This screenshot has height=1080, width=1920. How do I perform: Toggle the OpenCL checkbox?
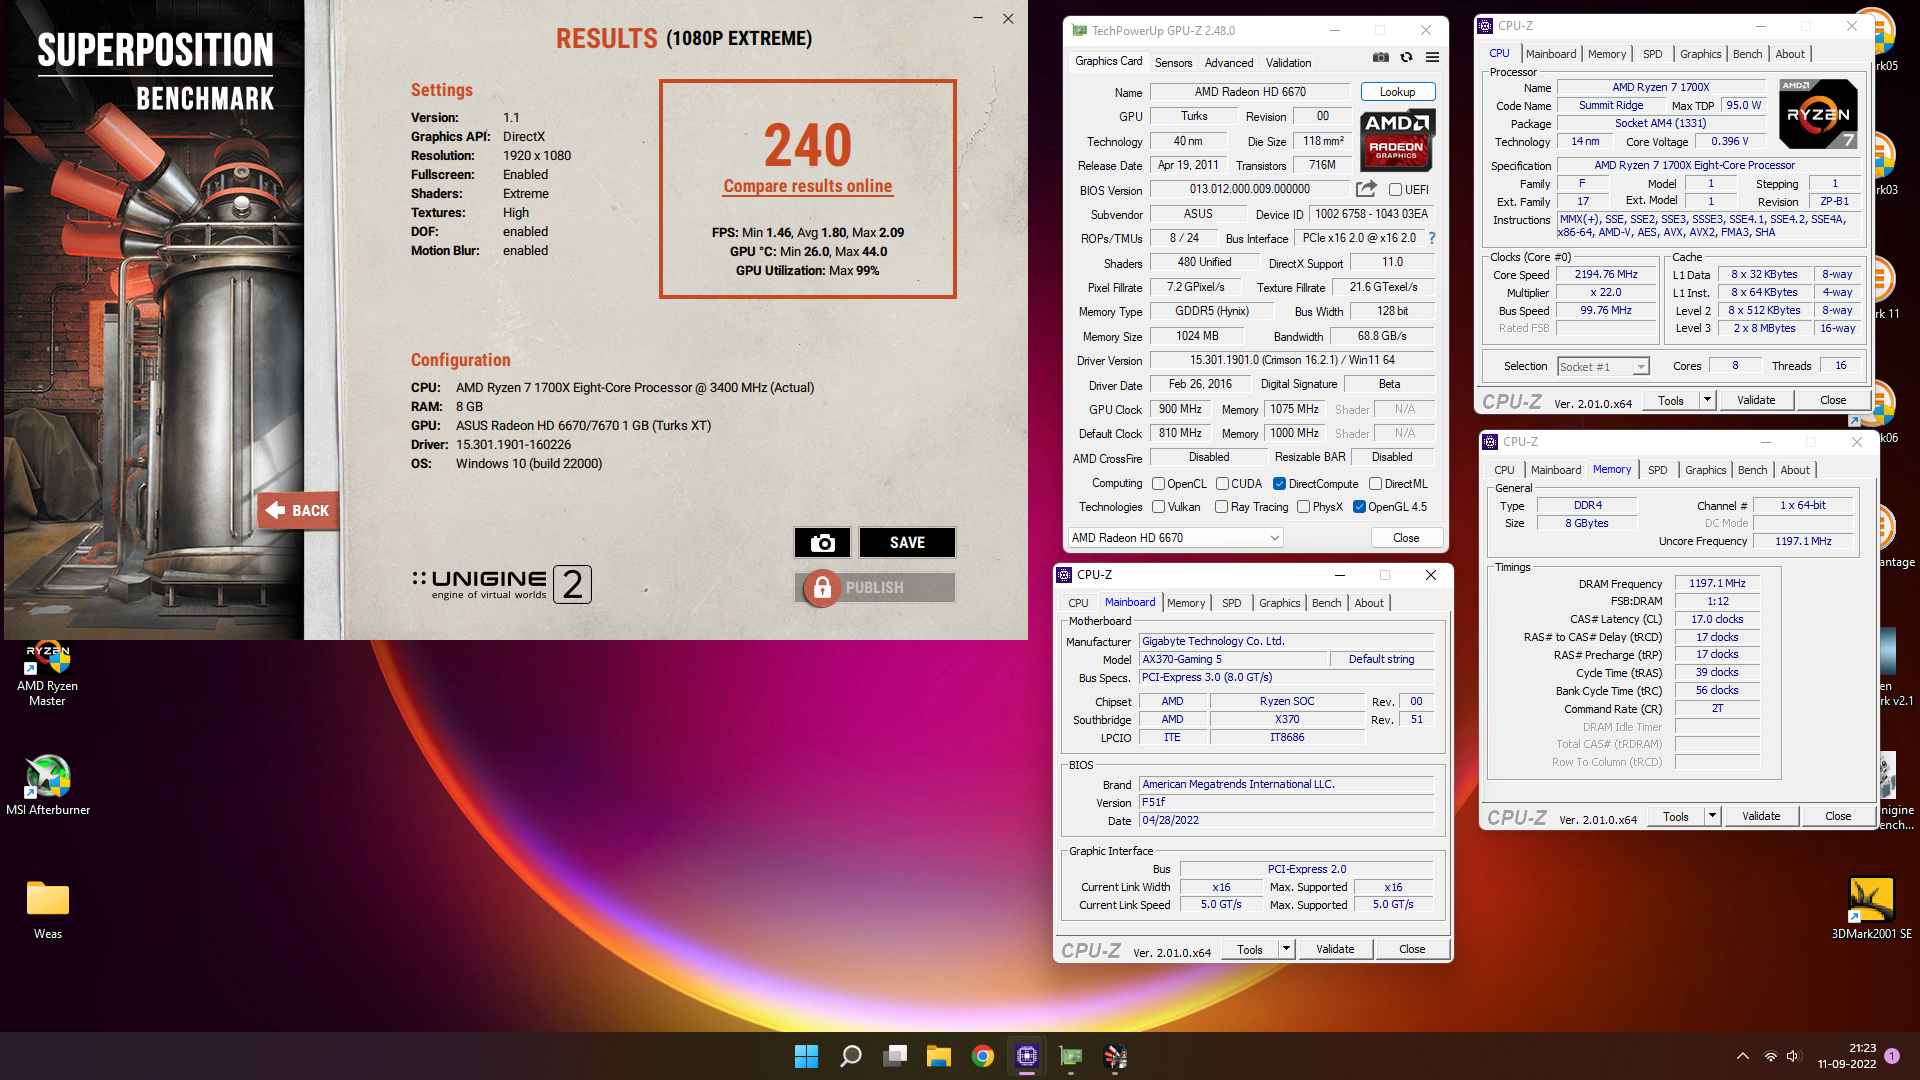pos(1158,484)
